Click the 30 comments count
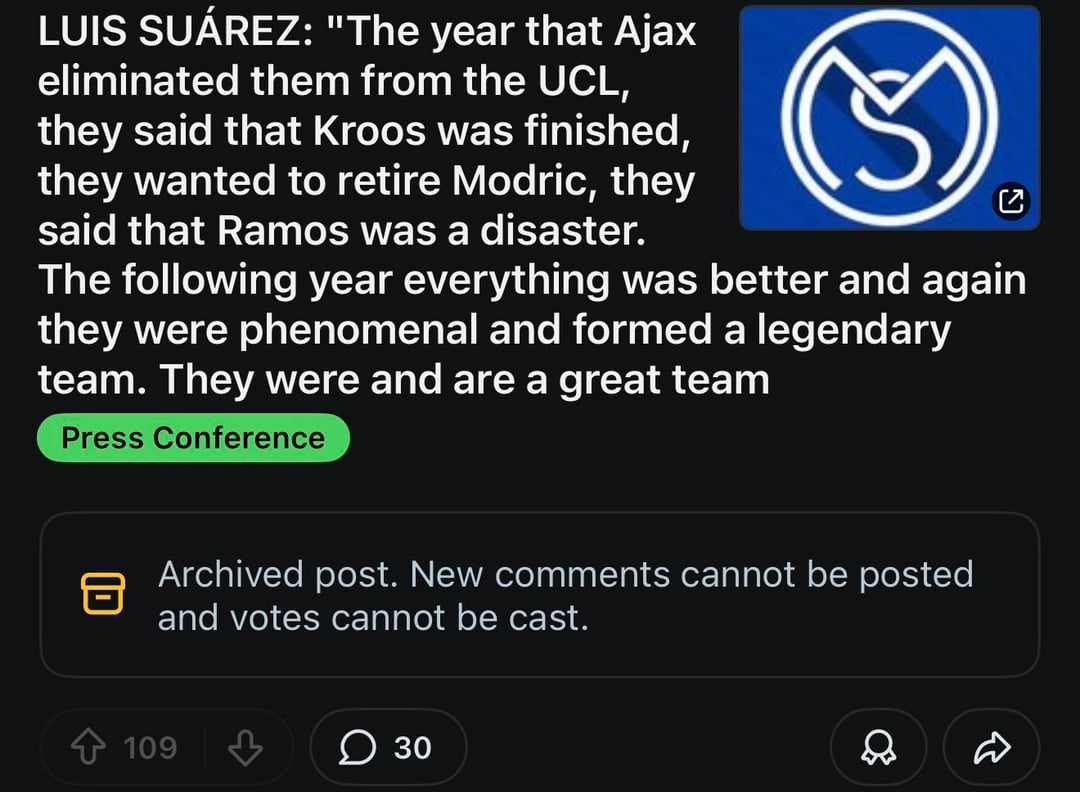The width and height of the screenshot is (1080, 792). point(412,747)
